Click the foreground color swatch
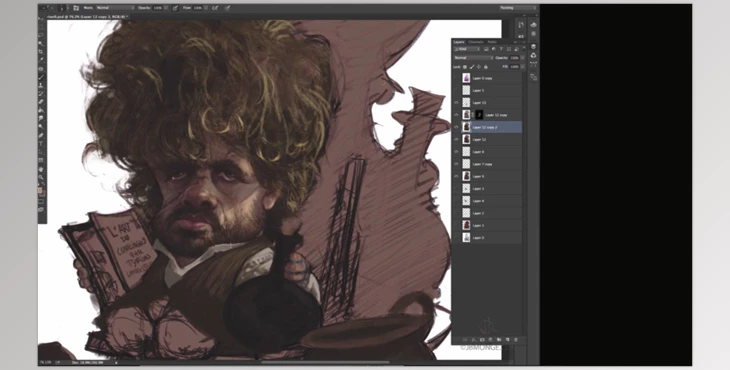The height and width of the screenshot is (370, 730). (40, 190)
